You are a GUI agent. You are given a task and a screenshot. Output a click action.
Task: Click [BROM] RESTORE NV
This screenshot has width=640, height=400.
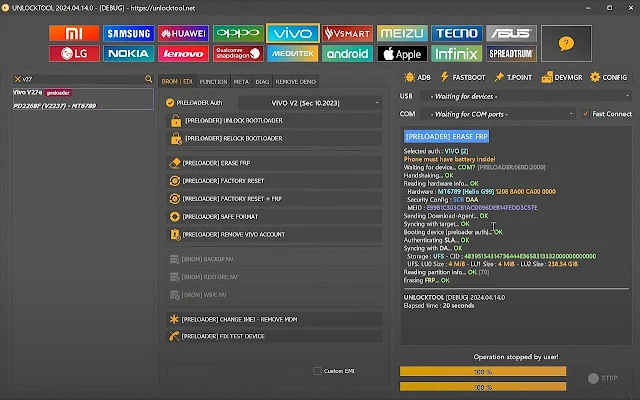click(x=274, y=277)
